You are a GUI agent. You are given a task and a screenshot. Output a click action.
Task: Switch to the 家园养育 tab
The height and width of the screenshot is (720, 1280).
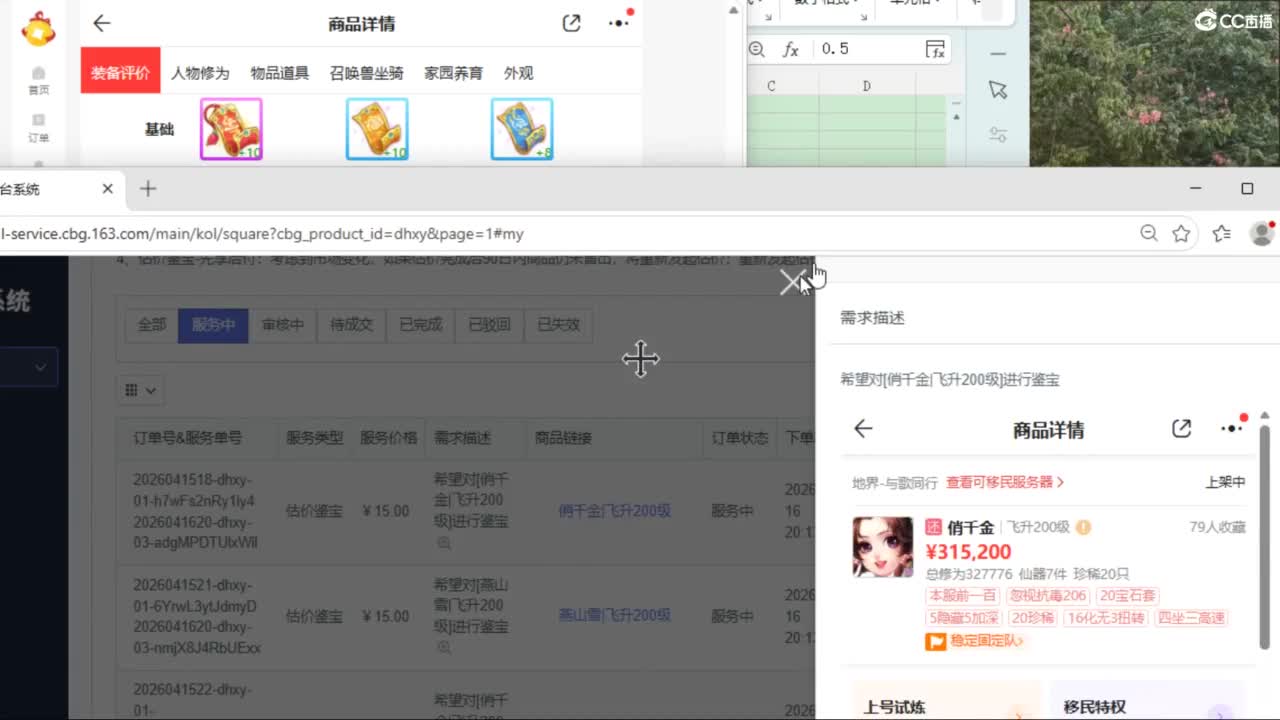point(454,73)
